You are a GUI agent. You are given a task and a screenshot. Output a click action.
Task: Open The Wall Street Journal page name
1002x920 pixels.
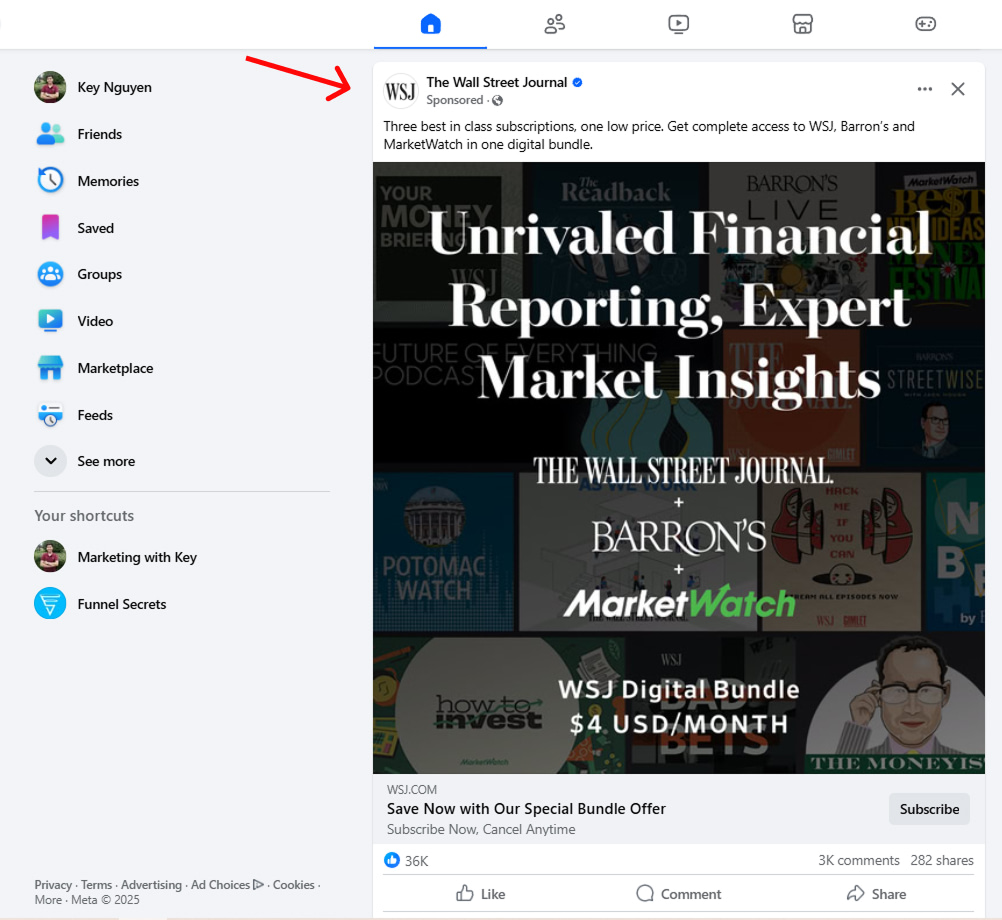(497, 82)
